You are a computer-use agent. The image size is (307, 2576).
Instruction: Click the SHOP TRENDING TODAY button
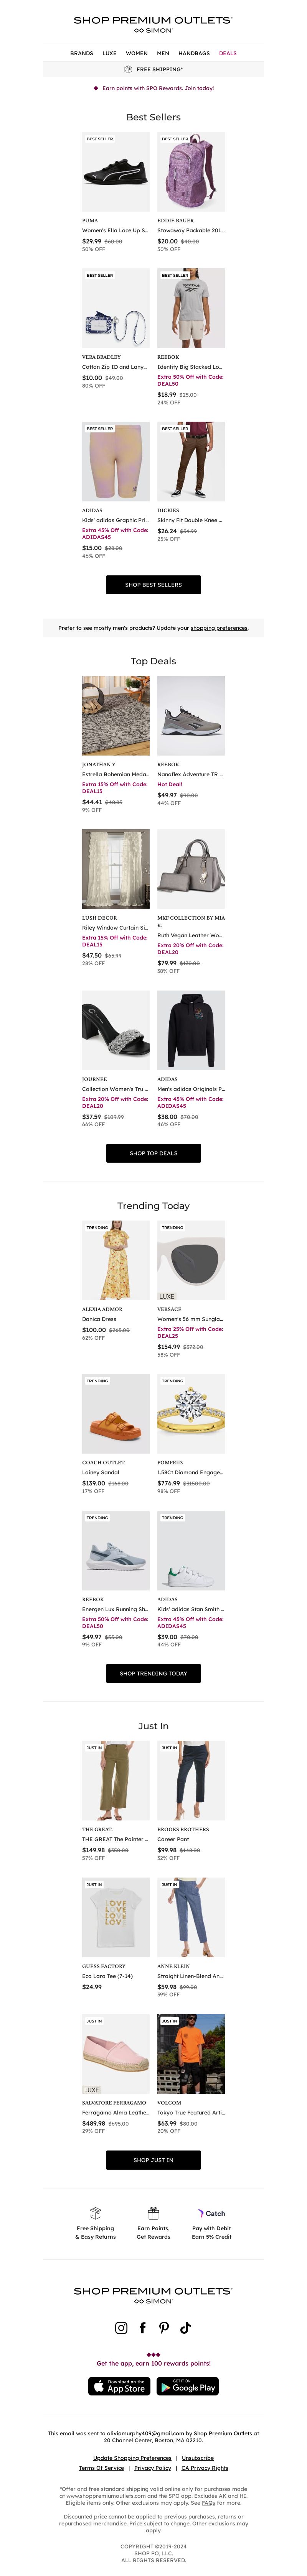(x=153, y=1673)
